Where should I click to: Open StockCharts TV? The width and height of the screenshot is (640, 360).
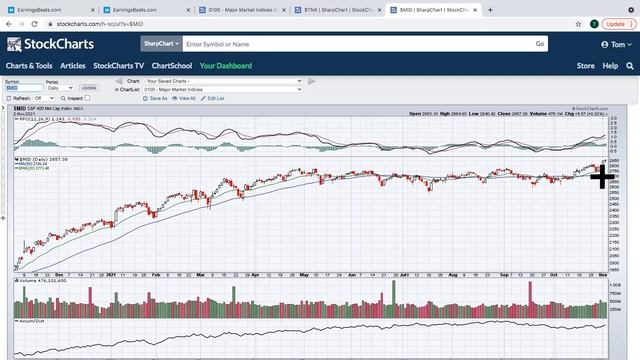(118, 66)
